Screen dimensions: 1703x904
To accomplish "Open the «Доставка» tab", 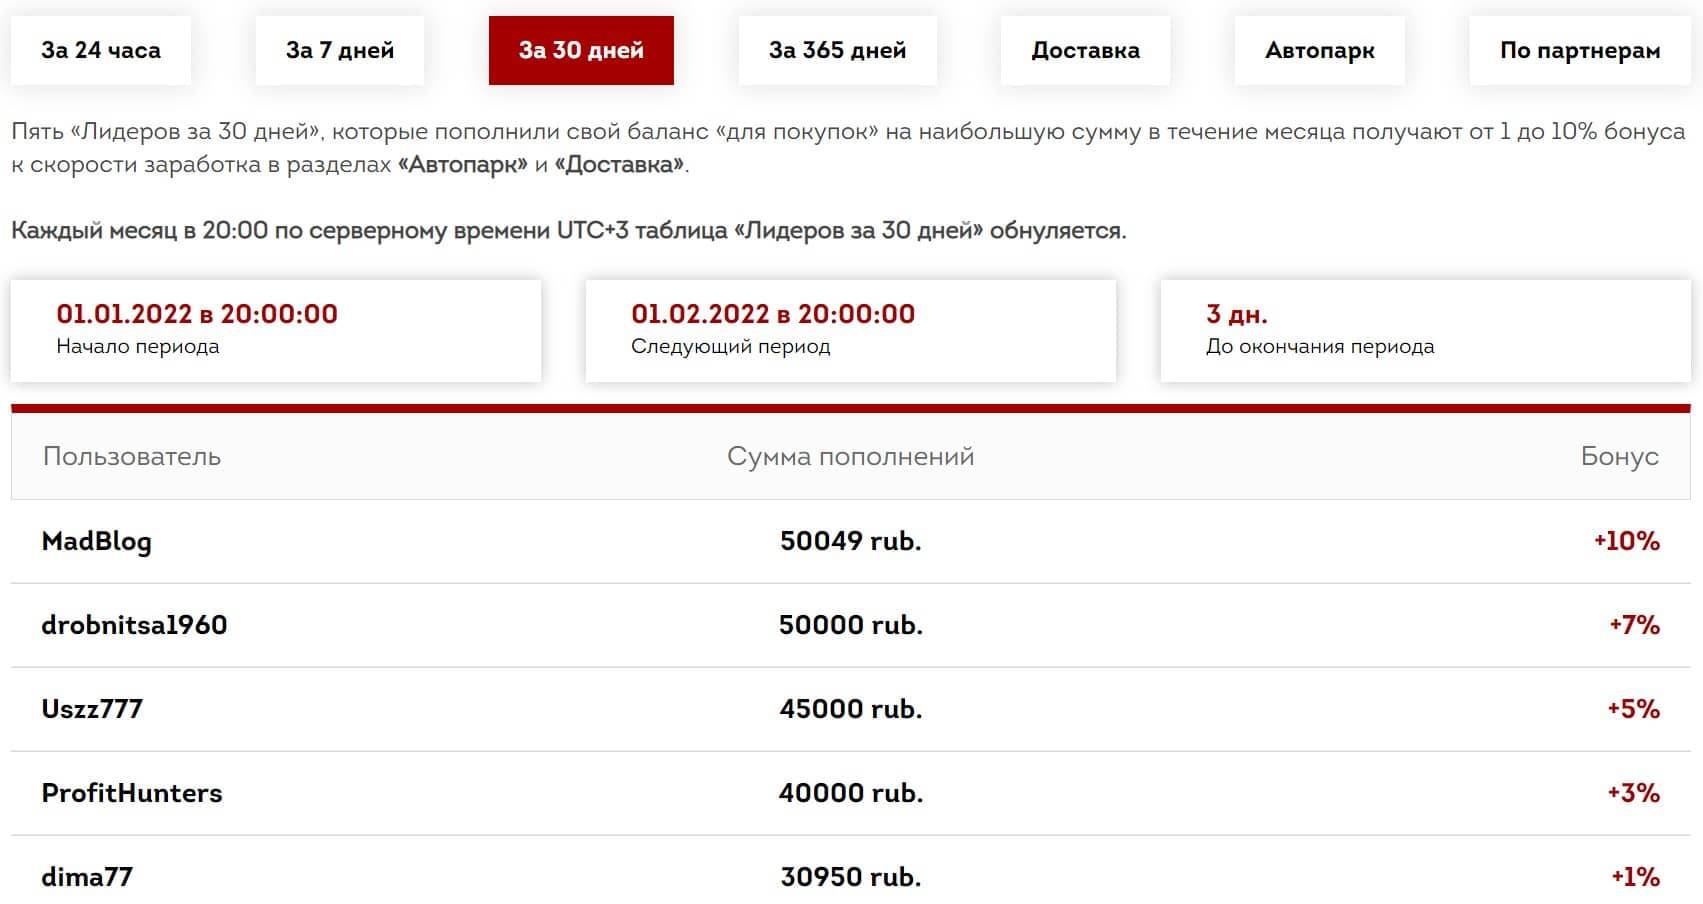I will pyautogui.click(x=1086, y=50).
